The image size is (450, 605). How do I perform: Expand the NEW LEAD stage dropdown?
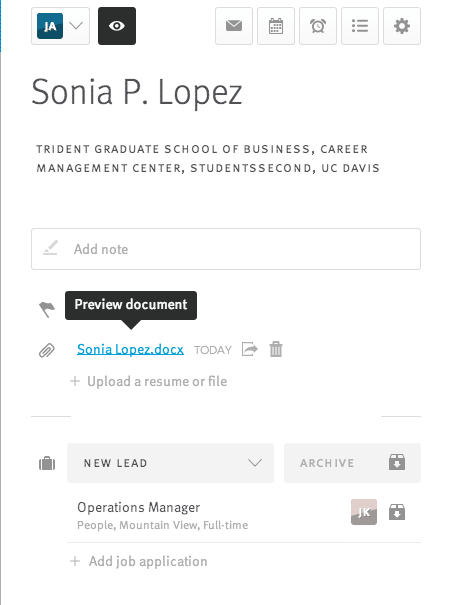pos(171,463)
